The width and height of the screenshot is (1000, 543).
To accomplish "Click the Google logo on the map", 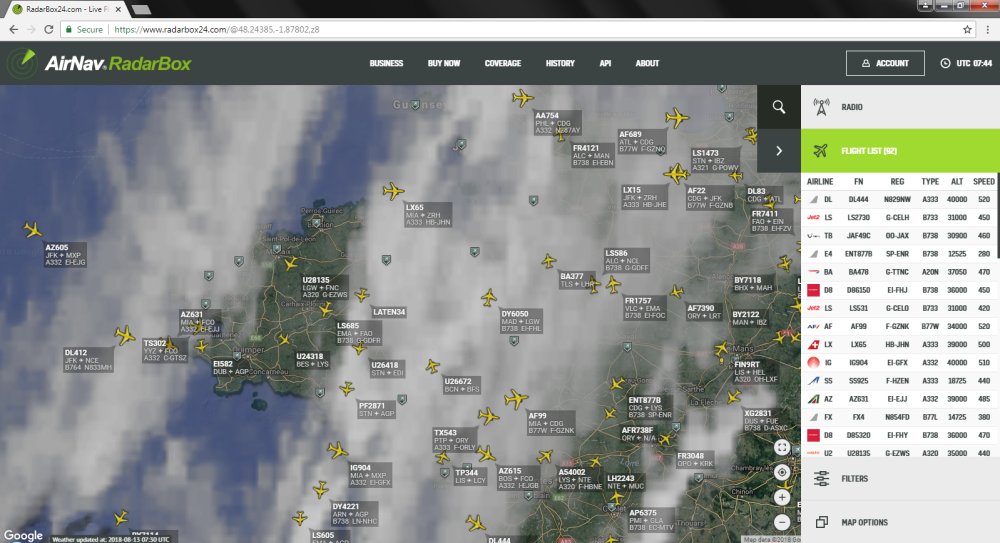I will [x=23, y=535].
